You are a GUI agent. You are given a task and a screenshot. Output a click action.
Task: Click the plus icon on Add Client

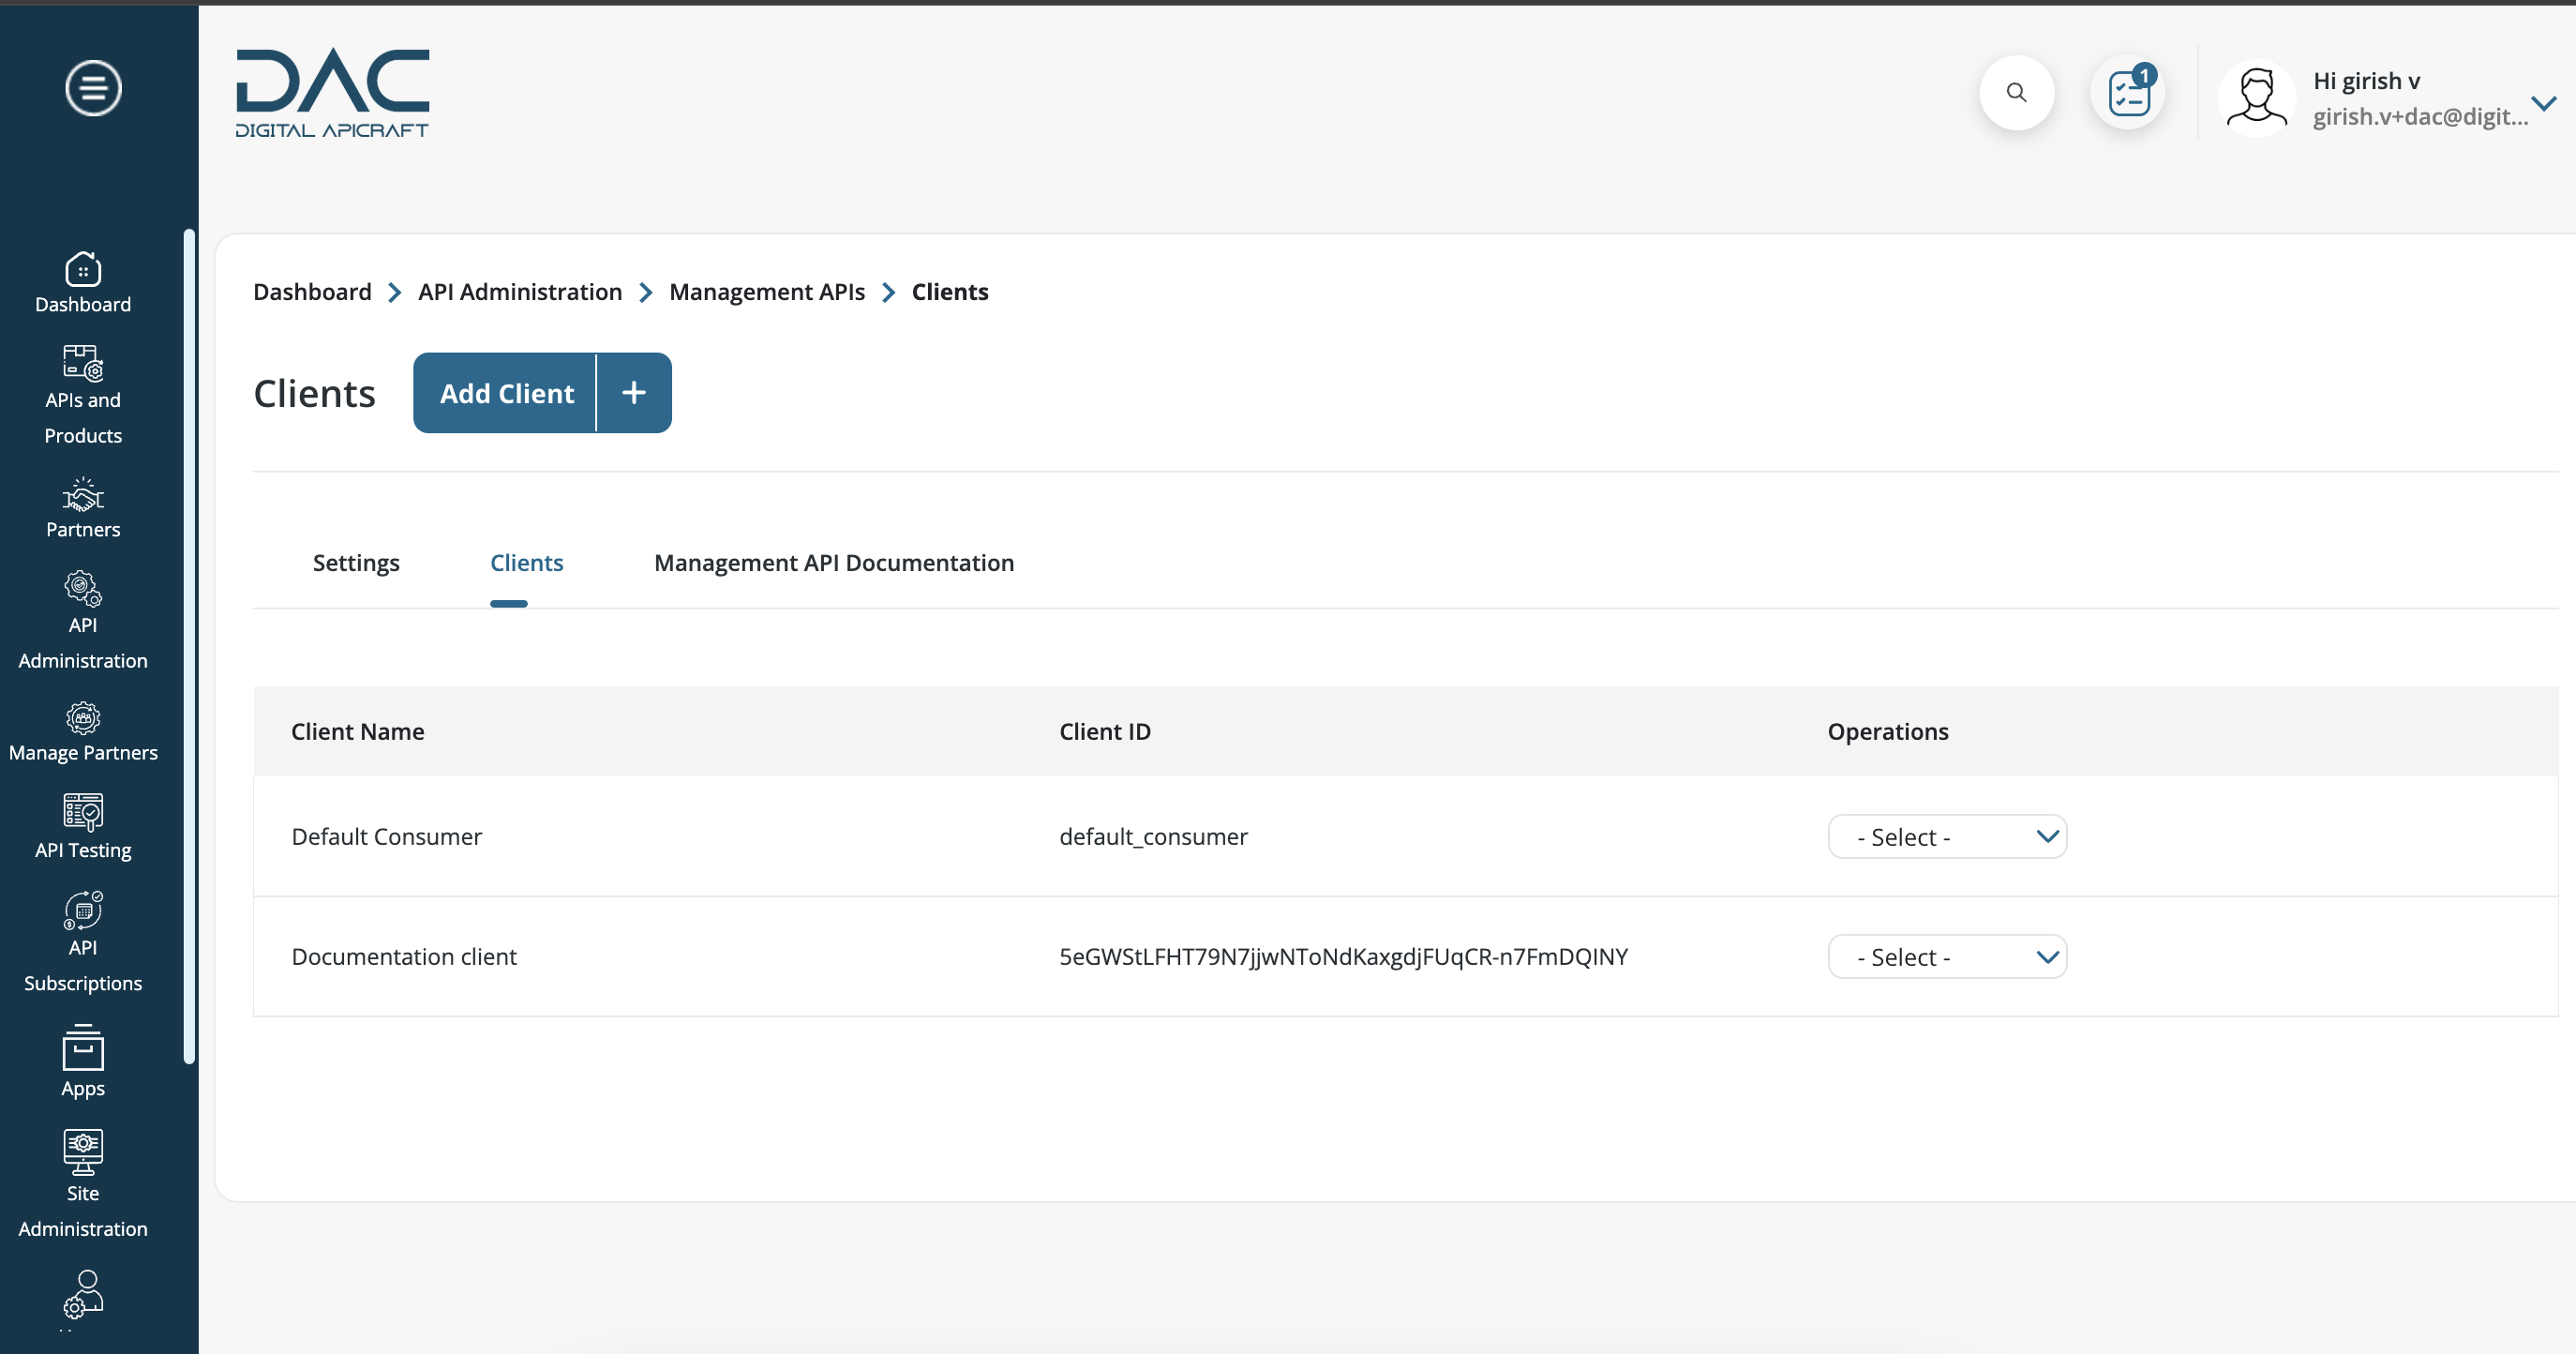point(634,393)
